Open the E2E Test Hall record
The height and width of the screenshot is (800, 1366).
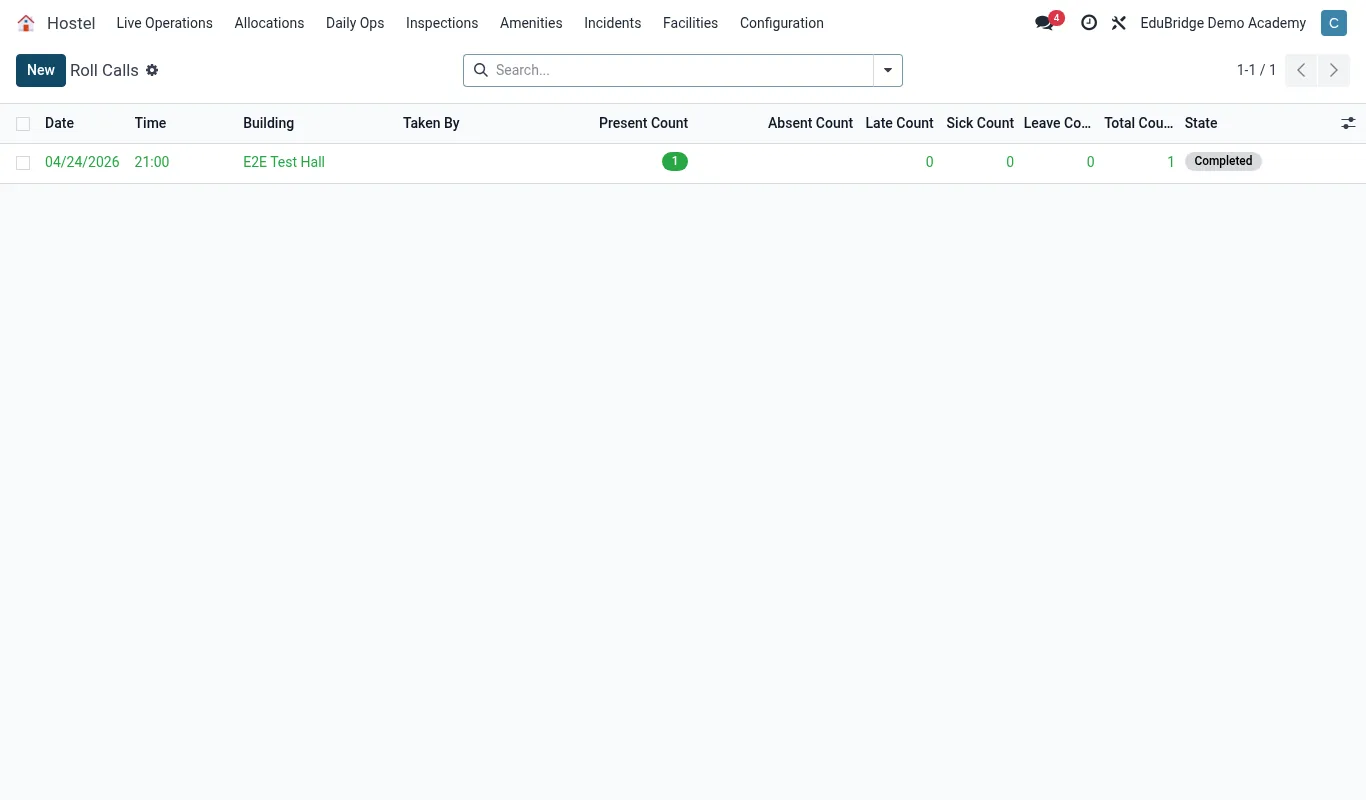click(284, 162)
